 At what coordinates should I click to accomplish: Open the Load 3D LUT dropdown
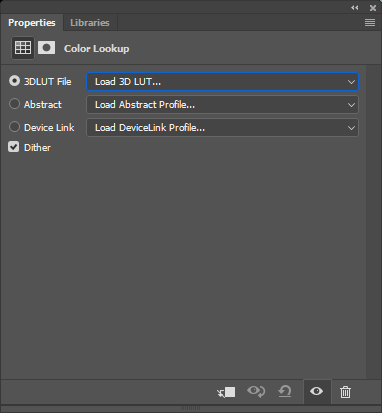pyautogui.click(x=222, y=82)
